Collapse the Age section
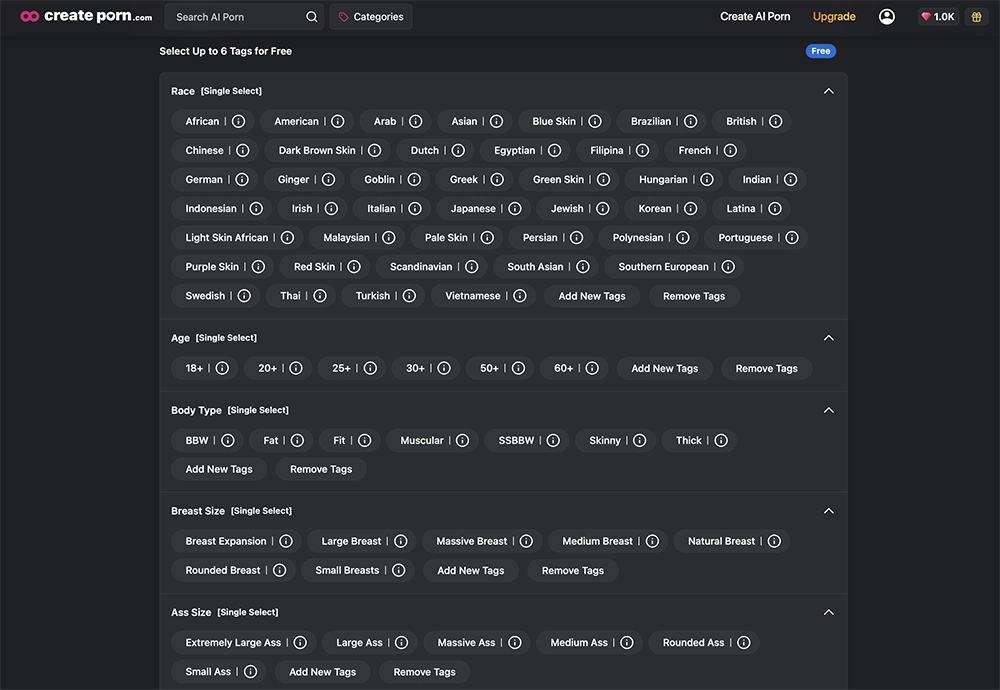The width and height of the screenshot is (1000, 690). [828, 337]
